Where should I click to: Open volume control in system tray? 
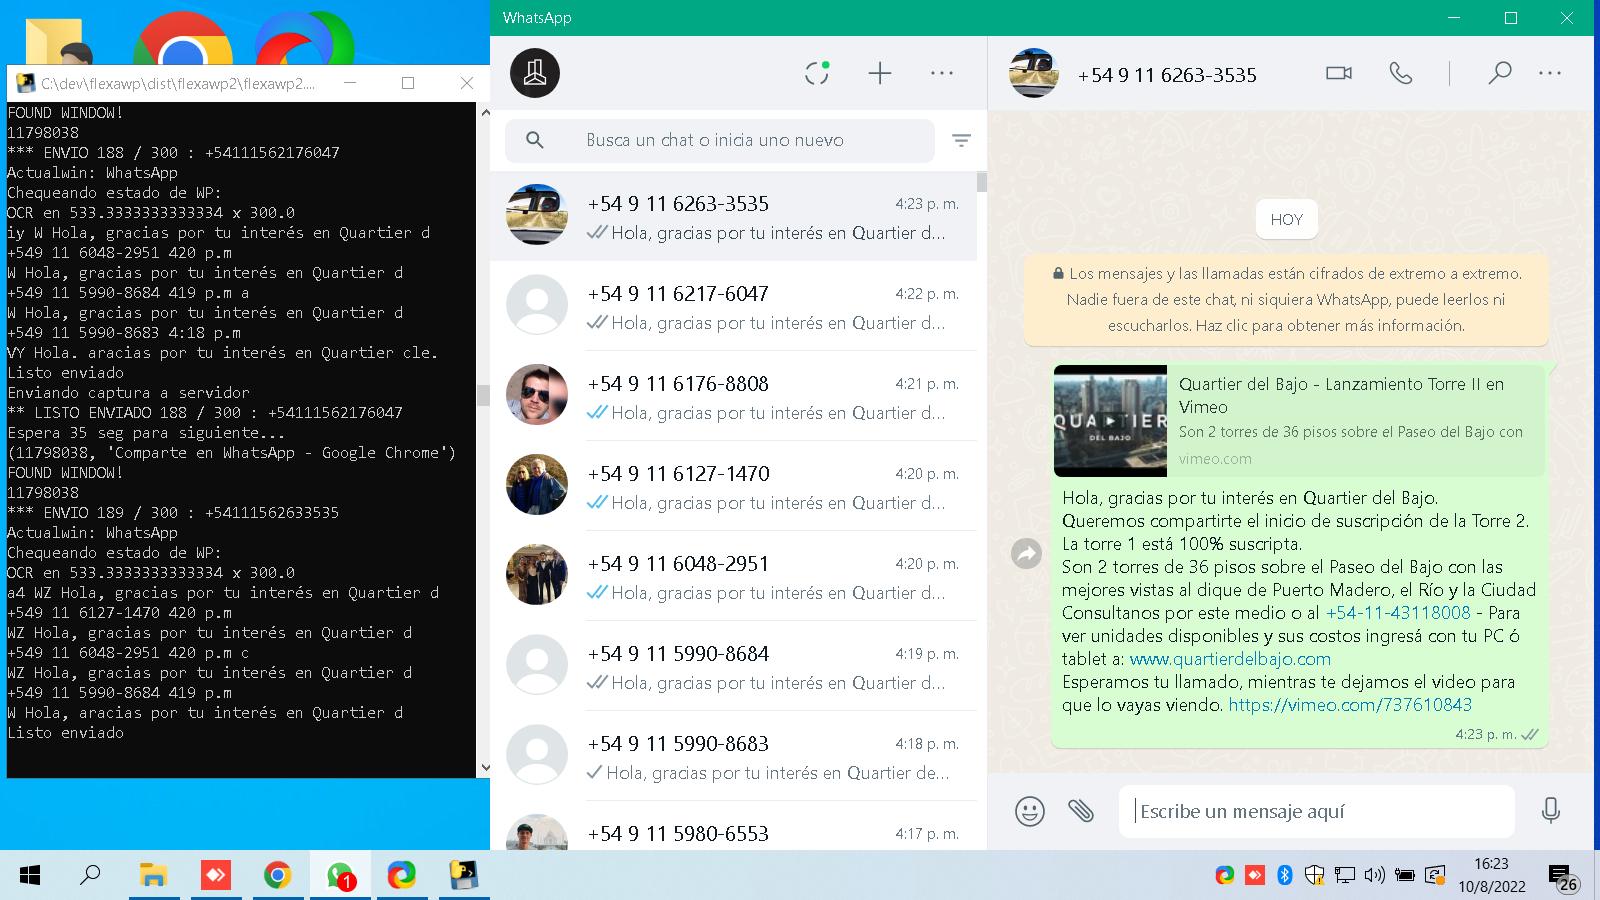(x=1375, y=876)
